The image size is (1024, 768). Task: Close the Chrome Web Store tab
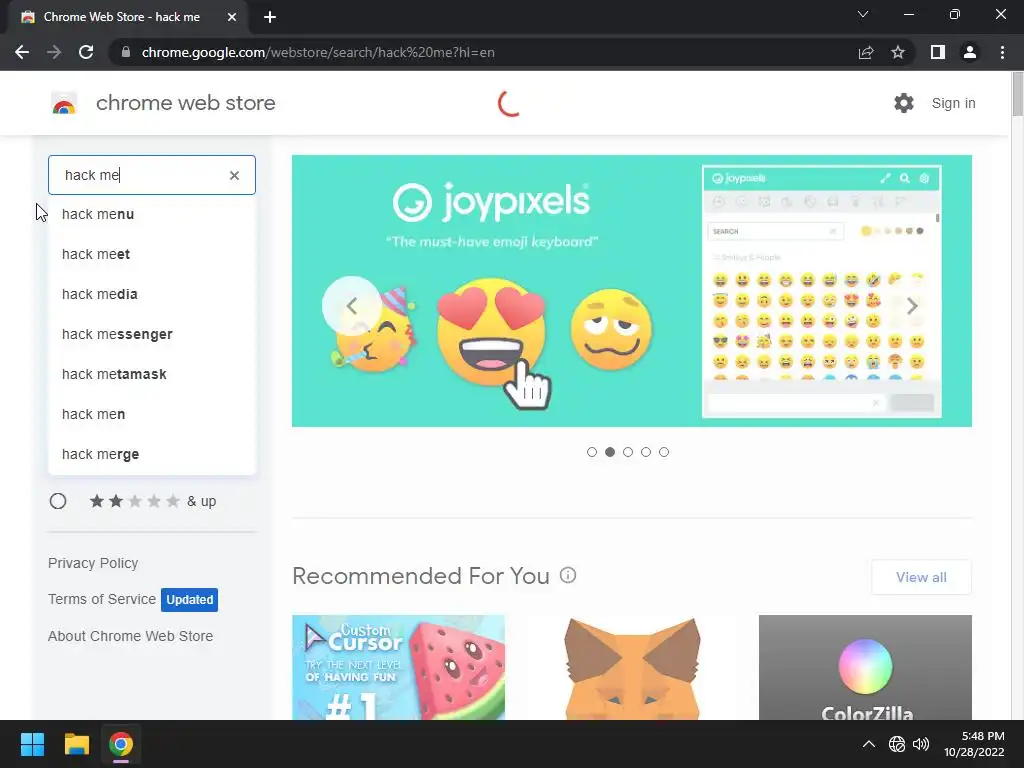[232, 18]
